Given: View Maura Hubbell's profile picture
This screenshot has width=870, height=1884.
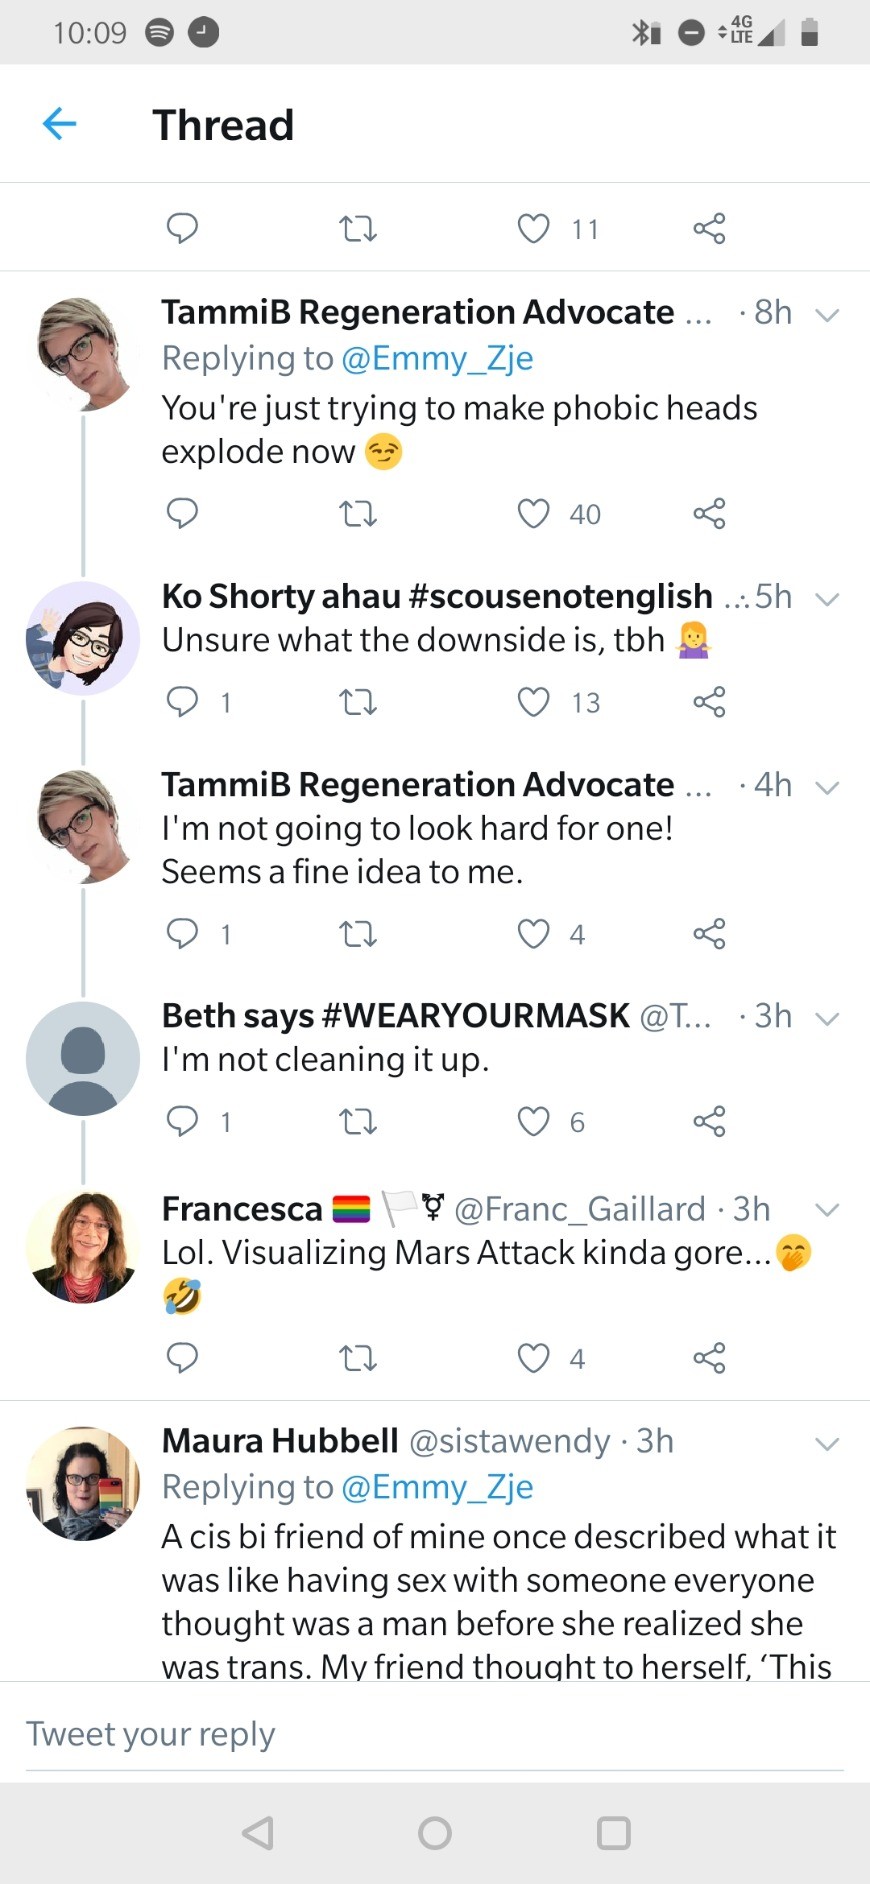Looking at the screenshot, I should coord(83,1483).
